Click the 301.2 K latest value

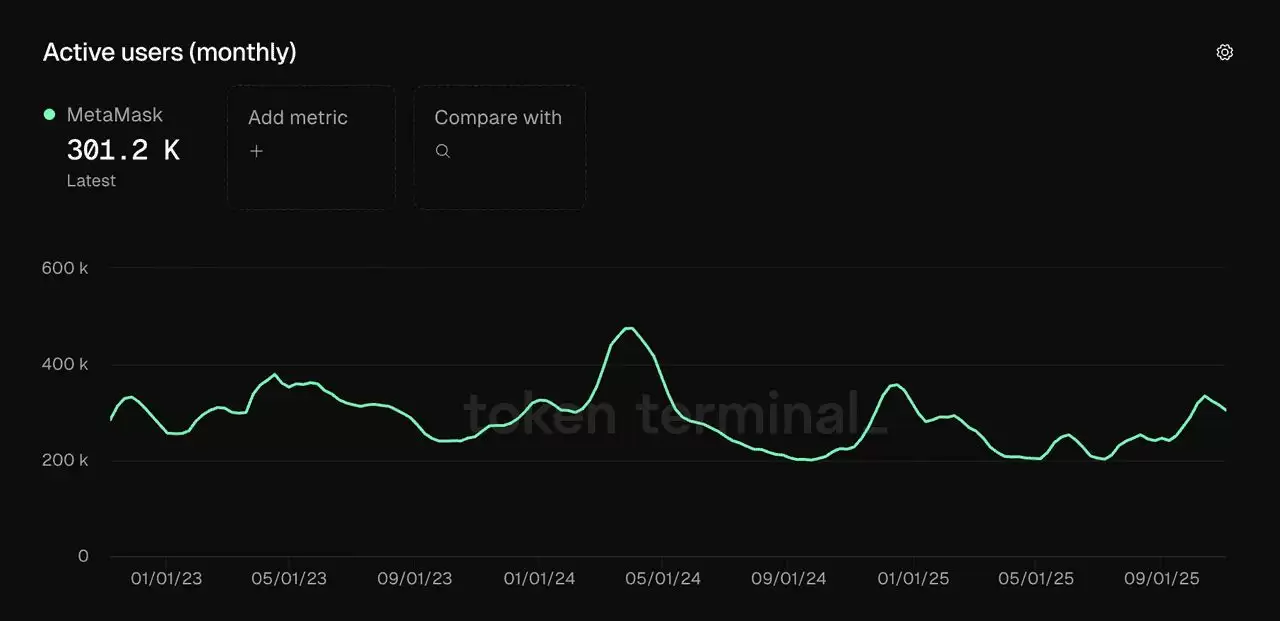point(123,150)
